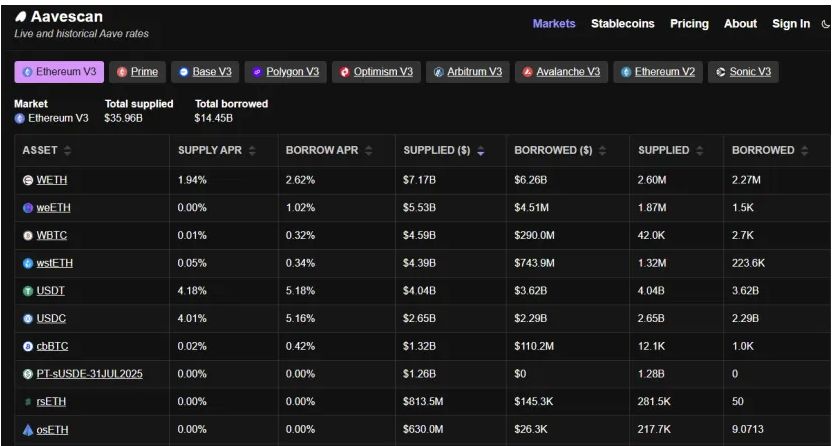Open the Stablecoins nav menu item

click(624, 24)
